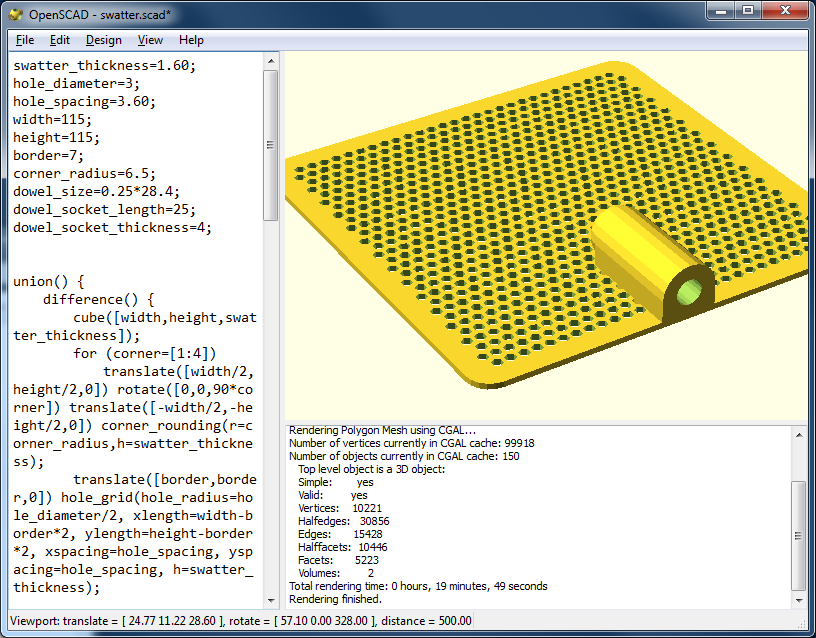Click the console scrollbar down arrow
This screenshot has width=816, height=638.
pos(799,601)
